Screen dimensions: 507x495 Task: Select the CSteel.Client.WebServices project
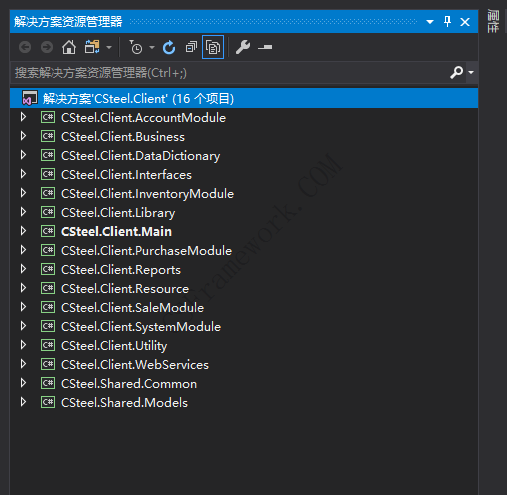coord(135,365)
